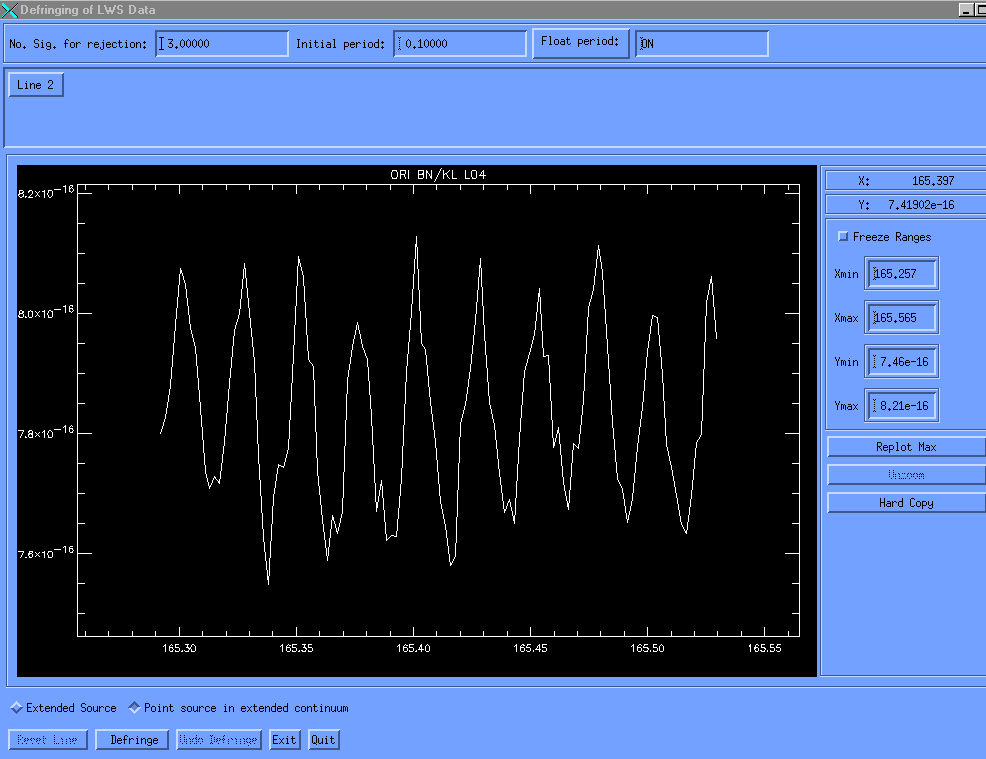Click the X window icon in title bar

[x=9, y=9]
